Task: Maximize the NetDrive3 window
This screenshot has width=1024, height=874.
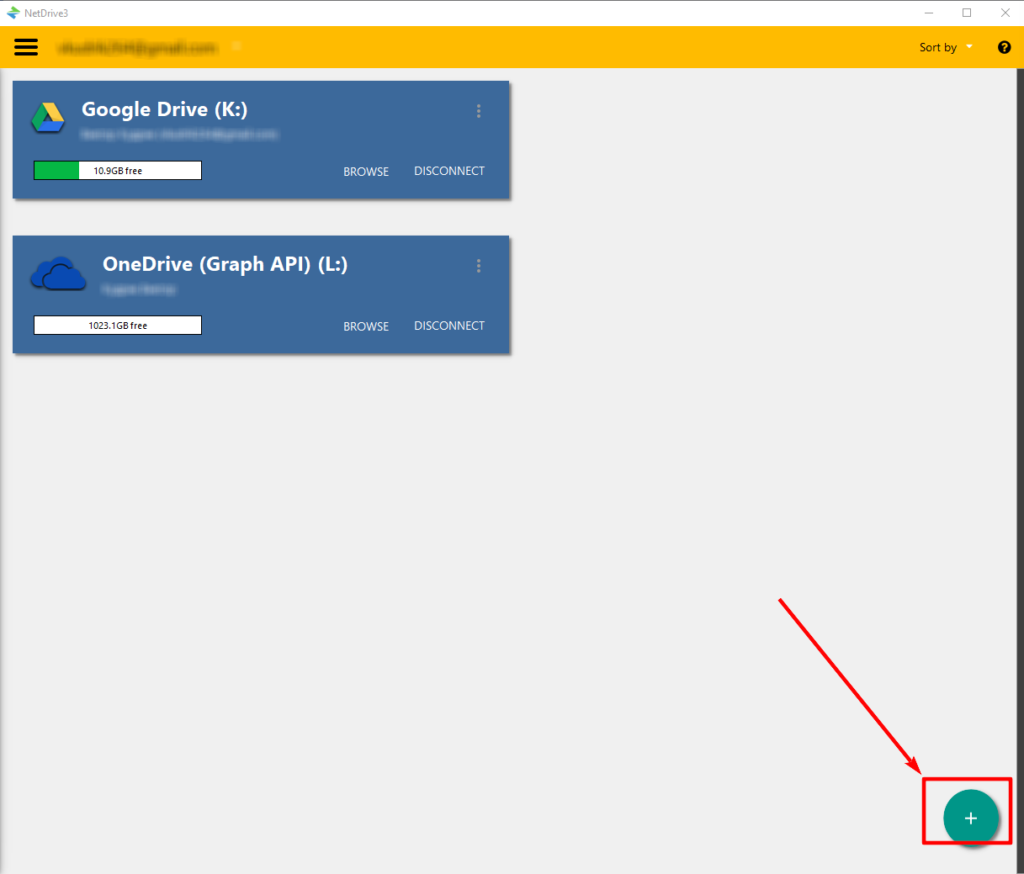Action: [966, 12]
